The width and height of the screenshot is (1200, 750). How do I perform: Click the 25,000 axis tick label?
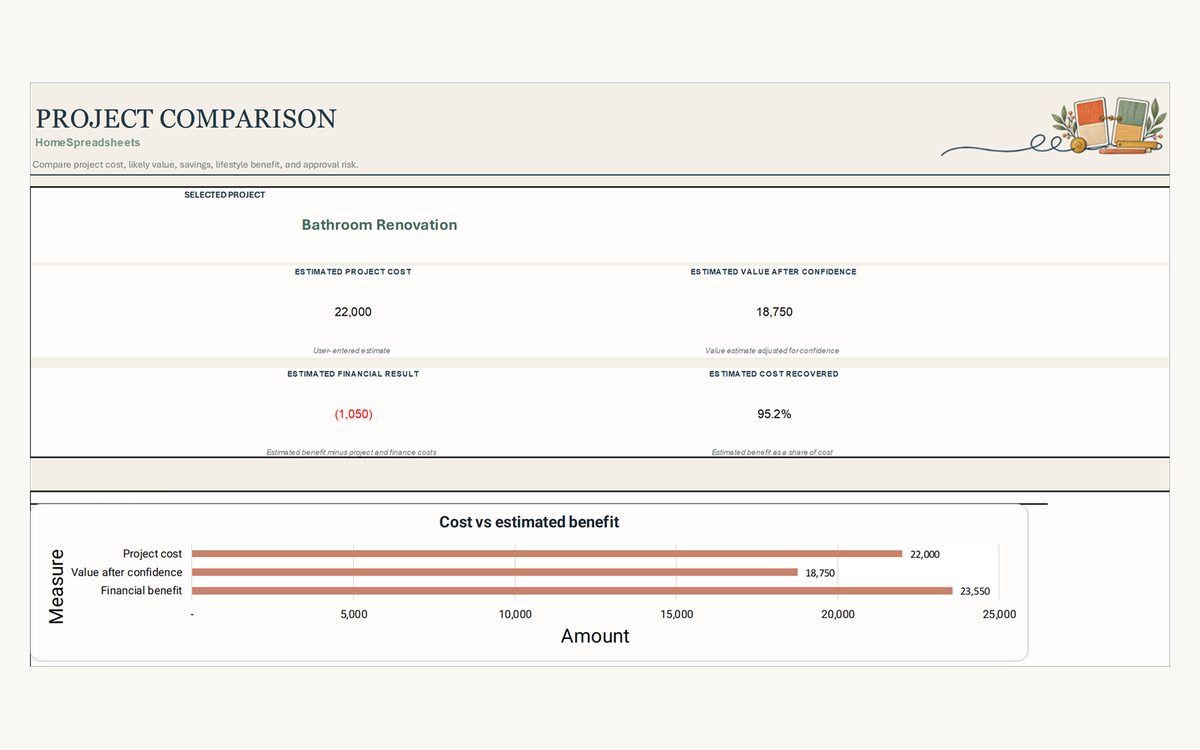[x=999, y=615]
